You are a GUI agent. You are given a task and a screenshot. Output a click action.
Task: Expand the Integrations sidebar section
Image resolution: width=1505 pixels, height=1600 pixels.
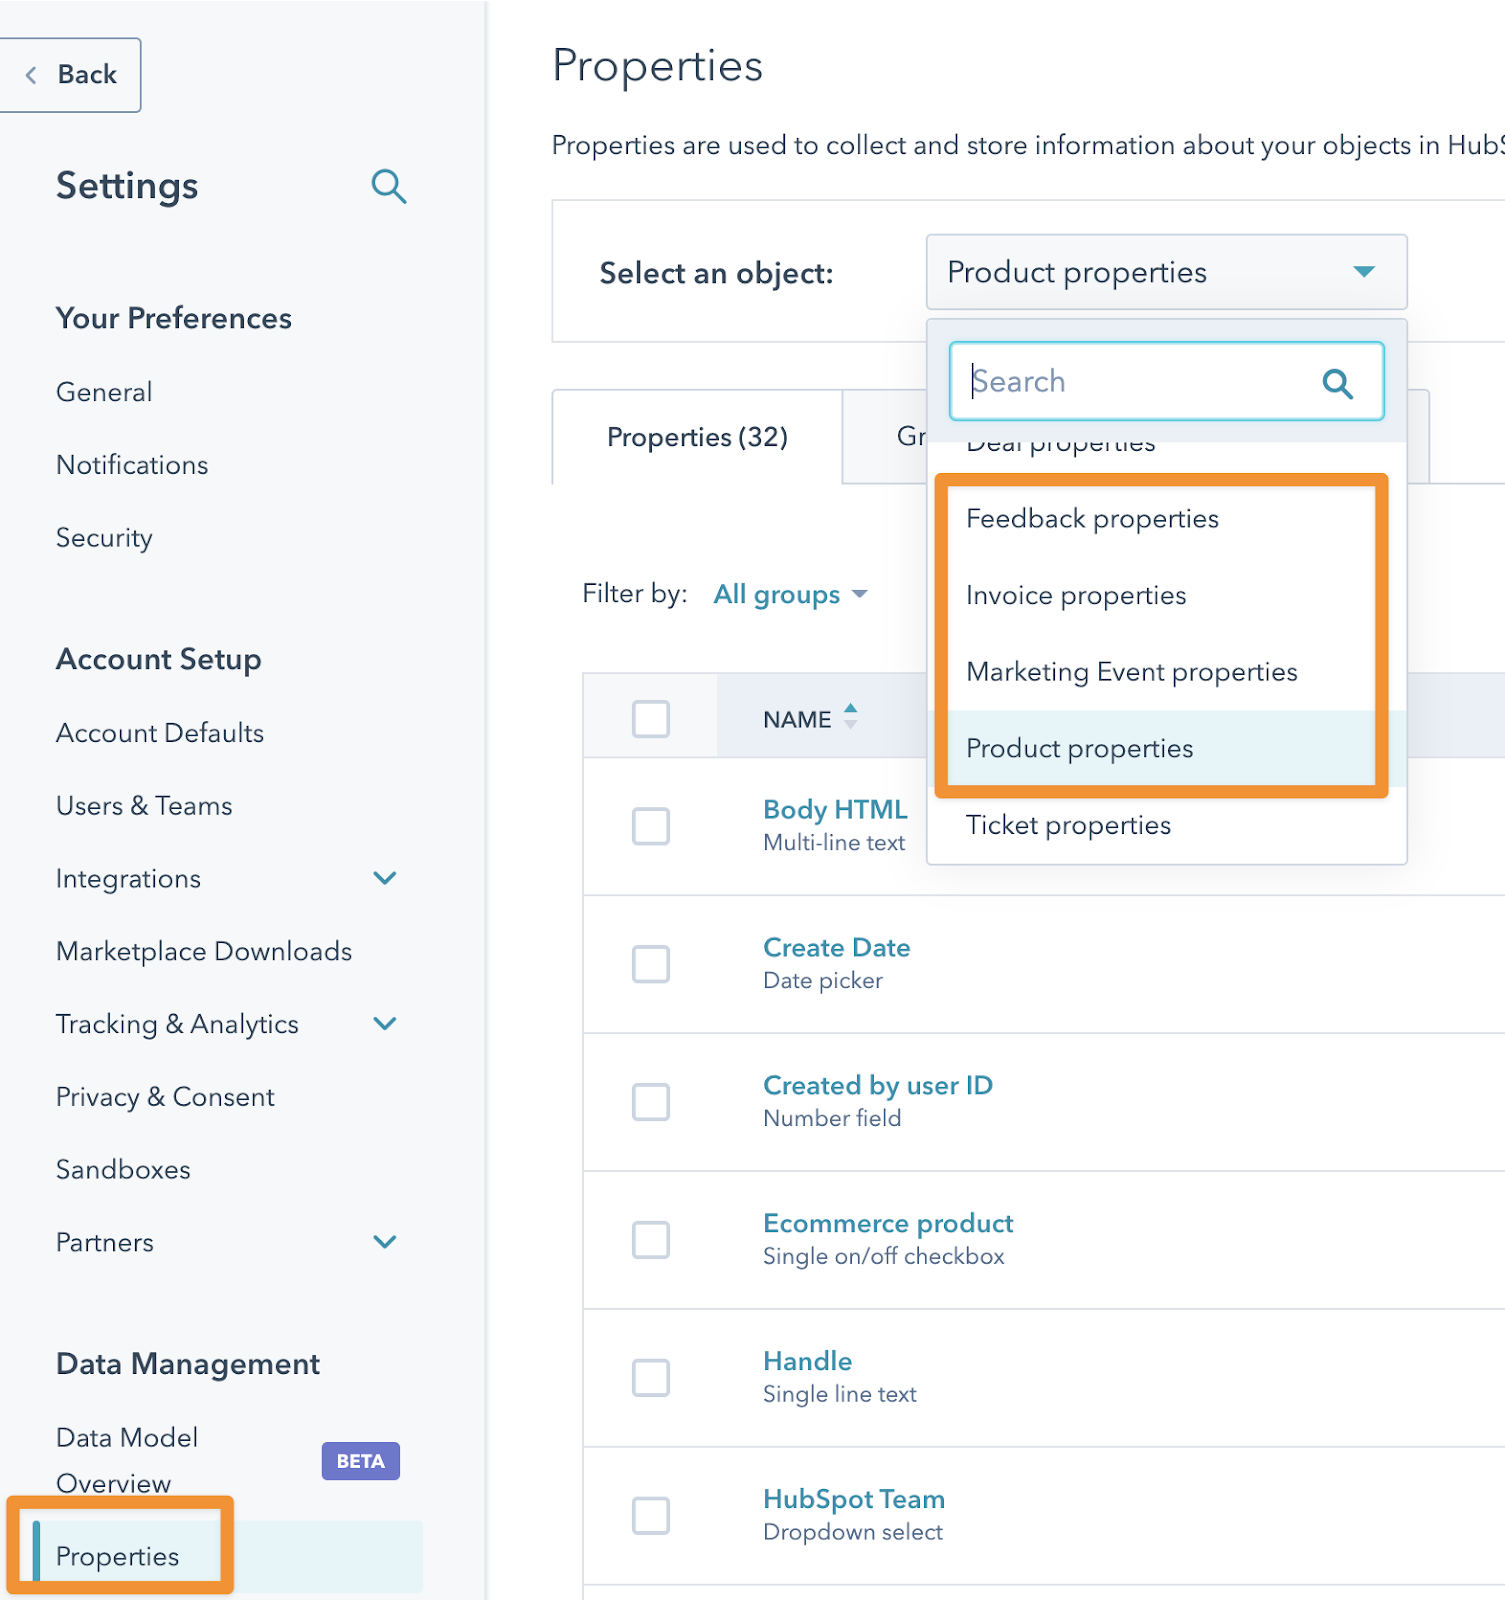click(385, 879)
